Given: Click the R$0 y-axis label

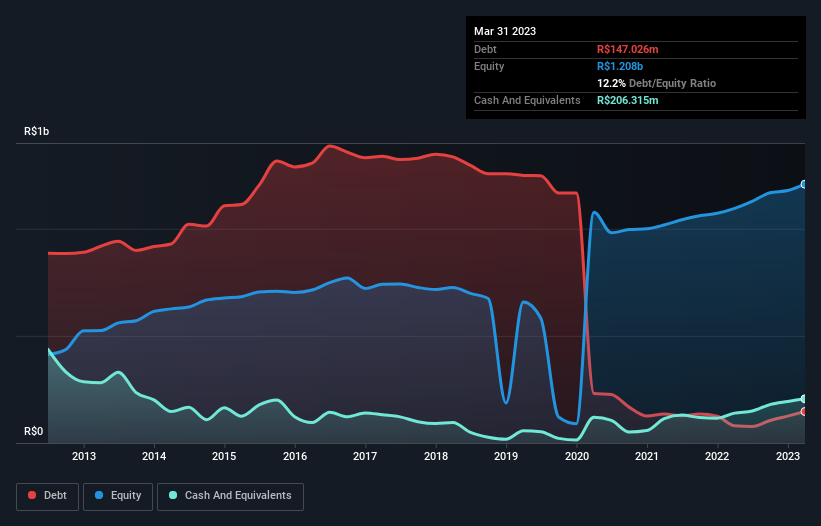Looking at the screenshot, I should point(34,431).
